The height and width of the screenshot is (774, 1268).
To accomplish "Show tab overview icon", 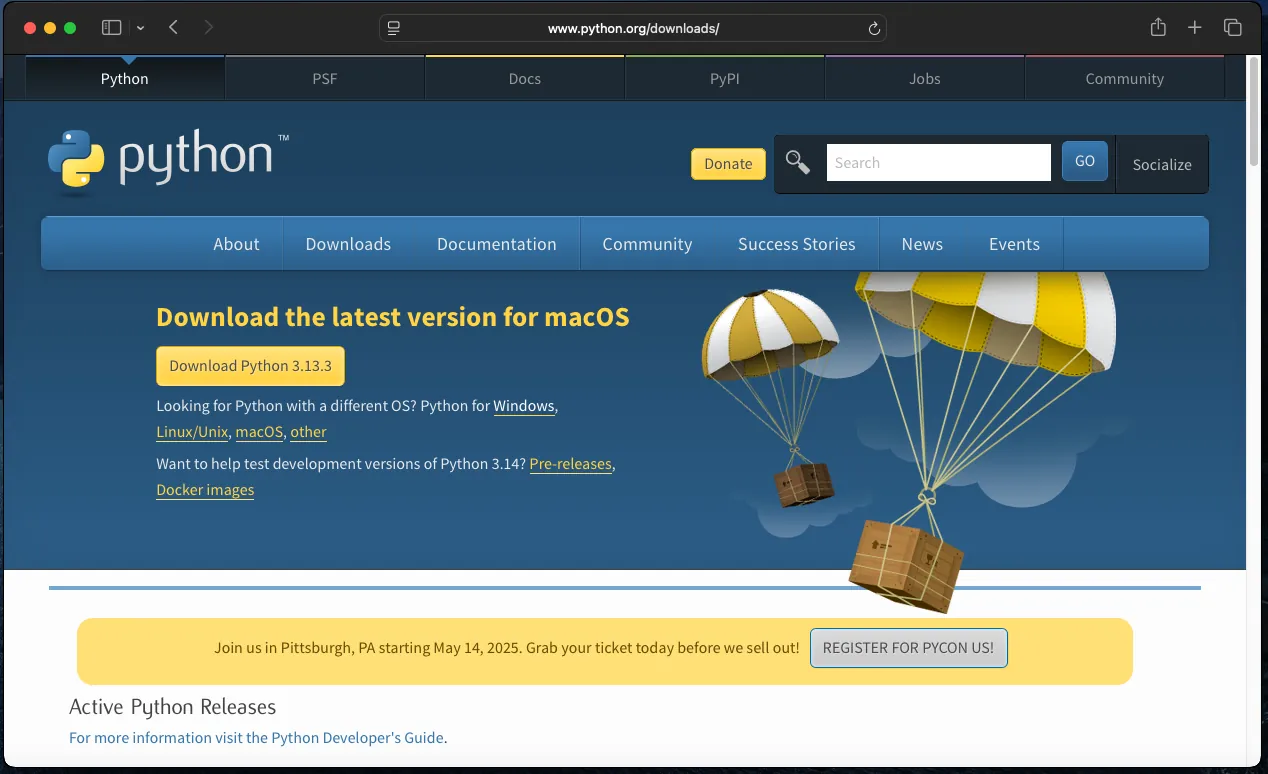I will click(1232, 28).
